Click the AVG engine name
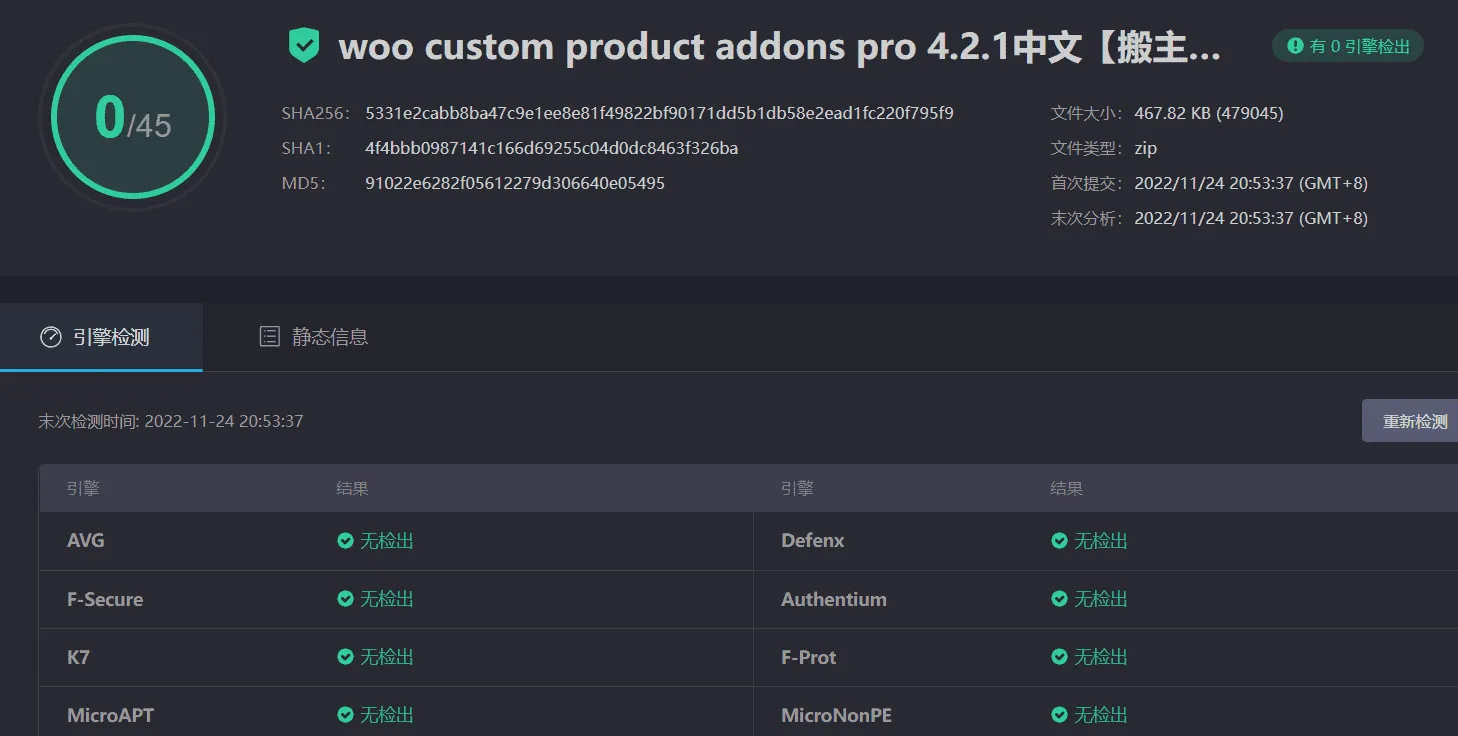 click(86, 541)
